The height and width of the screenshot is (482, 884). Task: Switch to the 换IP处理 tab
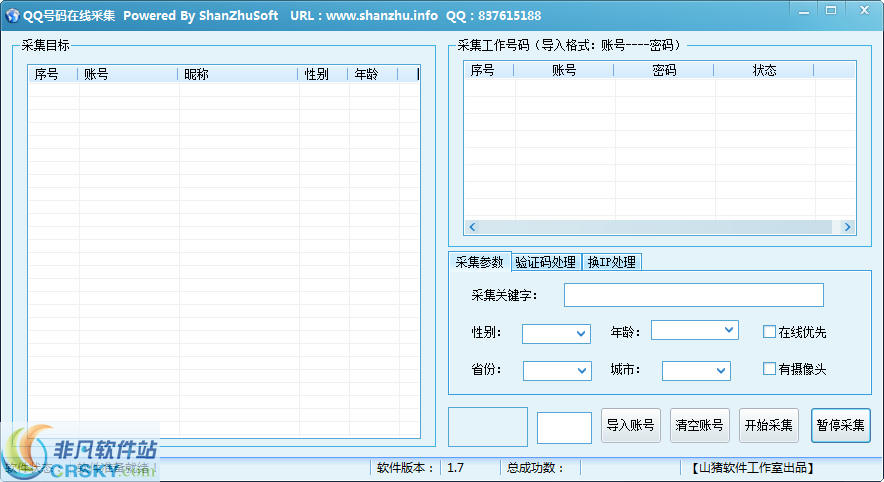(x=612, y=262)
